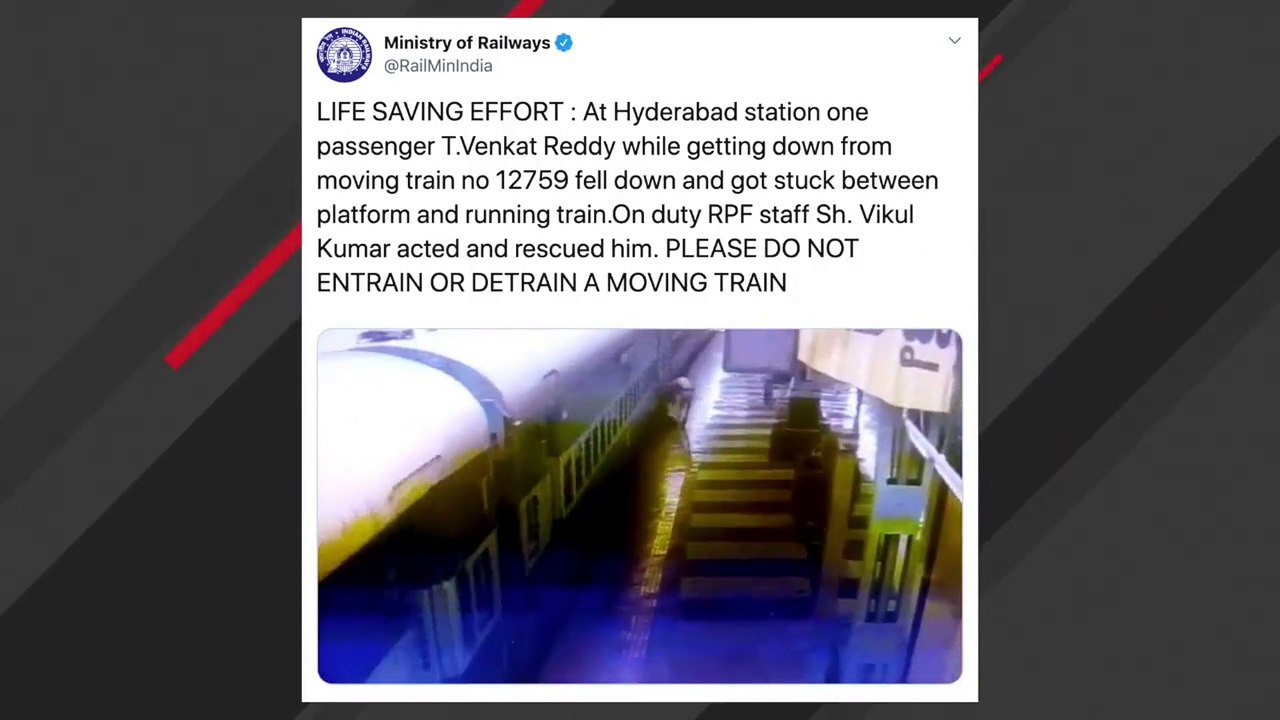The height and width of the screenshot is (720, 1280).
Task: Click 'ENTRAIN OR DETRAIN A MOVING TRAIN' line
Action: [x=552, y=283]
